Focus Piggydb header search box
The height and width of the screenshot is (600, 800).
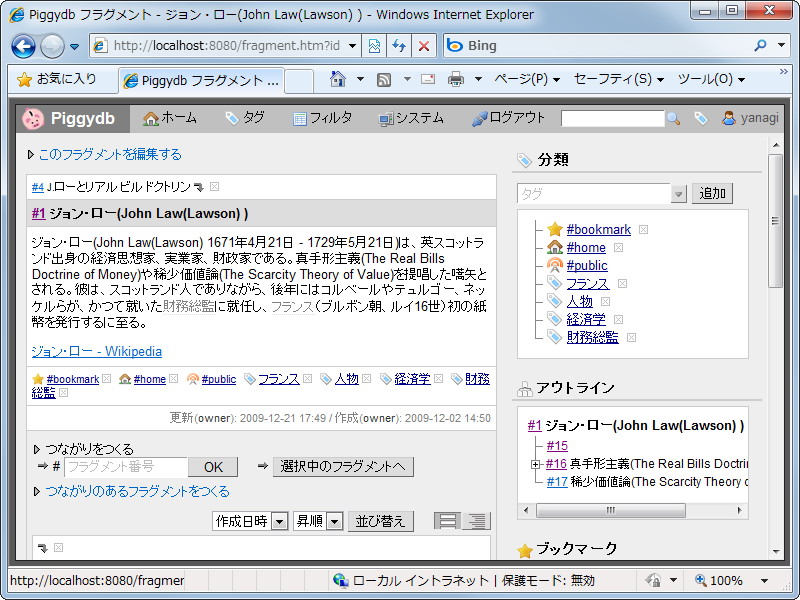[x=612, y=118]
